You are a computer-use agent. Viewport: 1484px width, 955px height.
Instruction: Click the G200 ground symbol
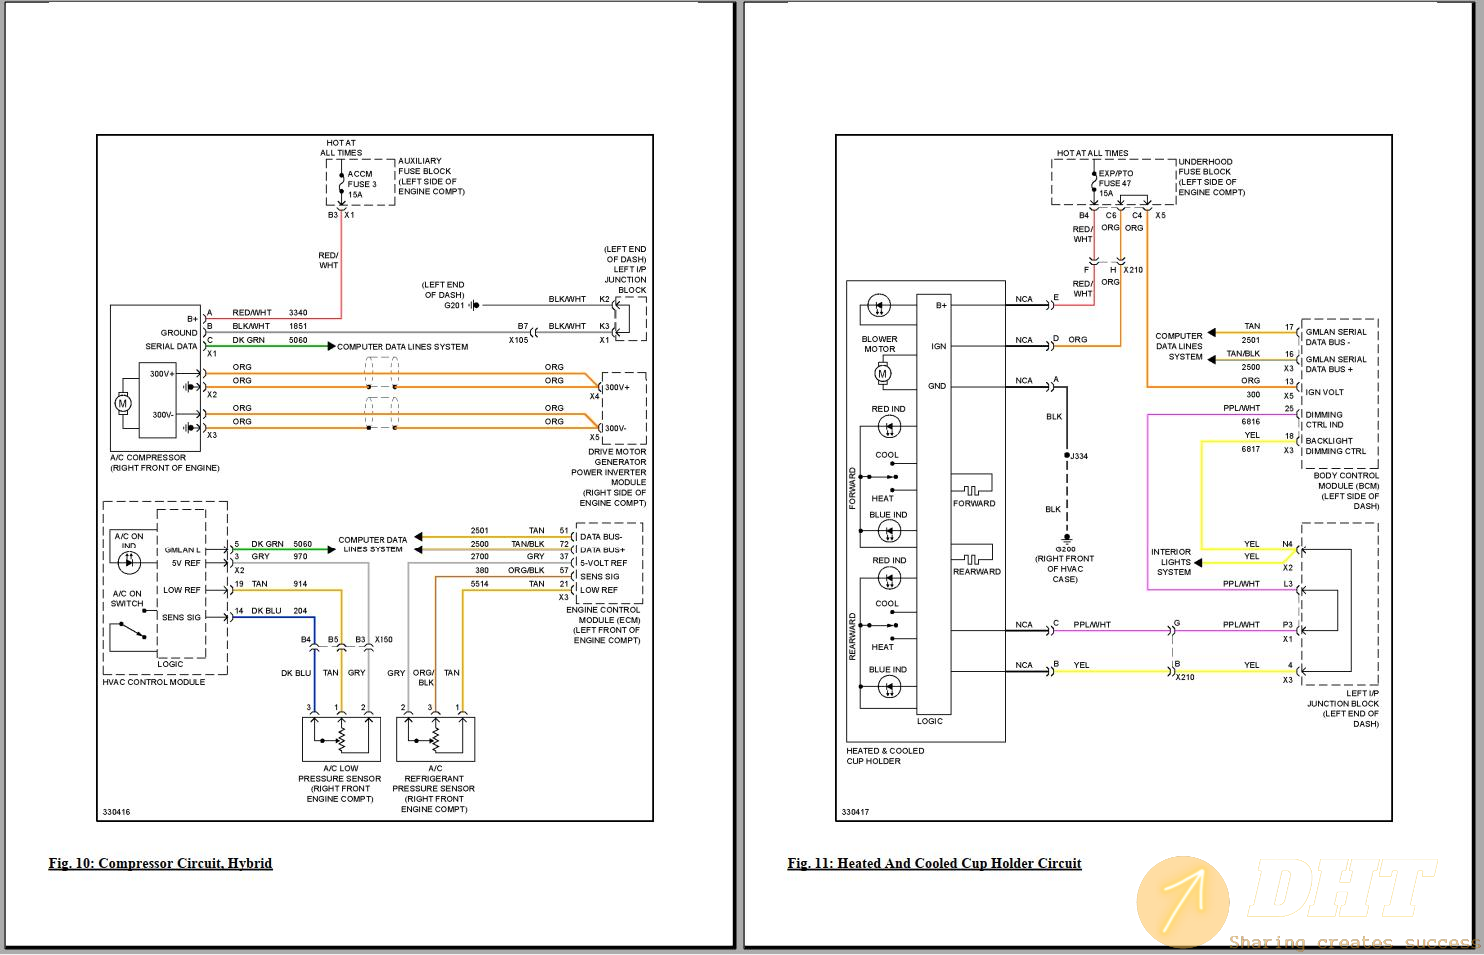pos(1066,540)
